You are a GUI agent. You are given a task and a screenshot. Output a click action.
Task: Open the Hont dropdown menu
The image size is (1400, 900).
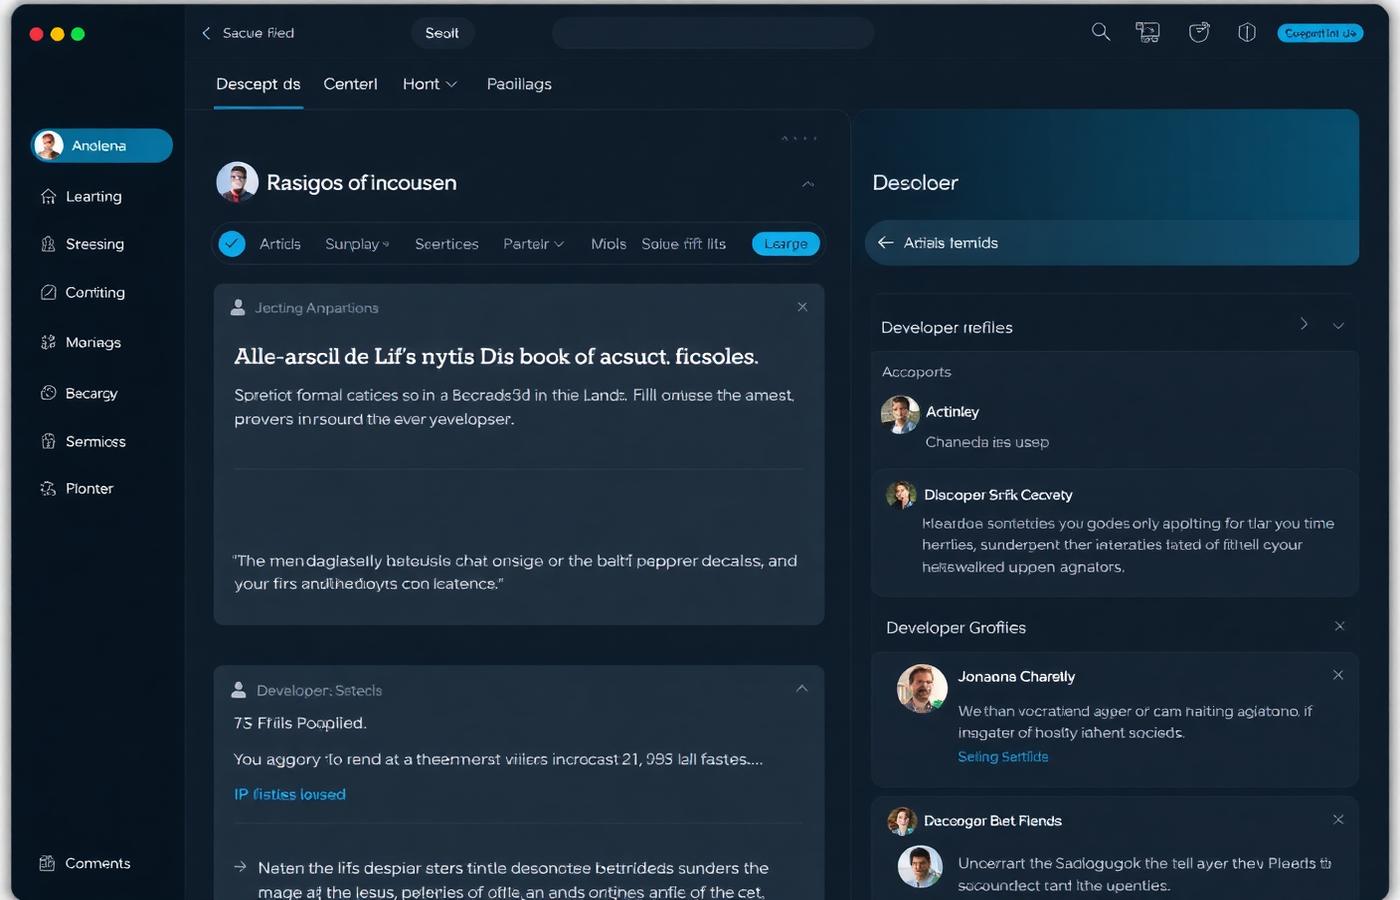(430, 84)
